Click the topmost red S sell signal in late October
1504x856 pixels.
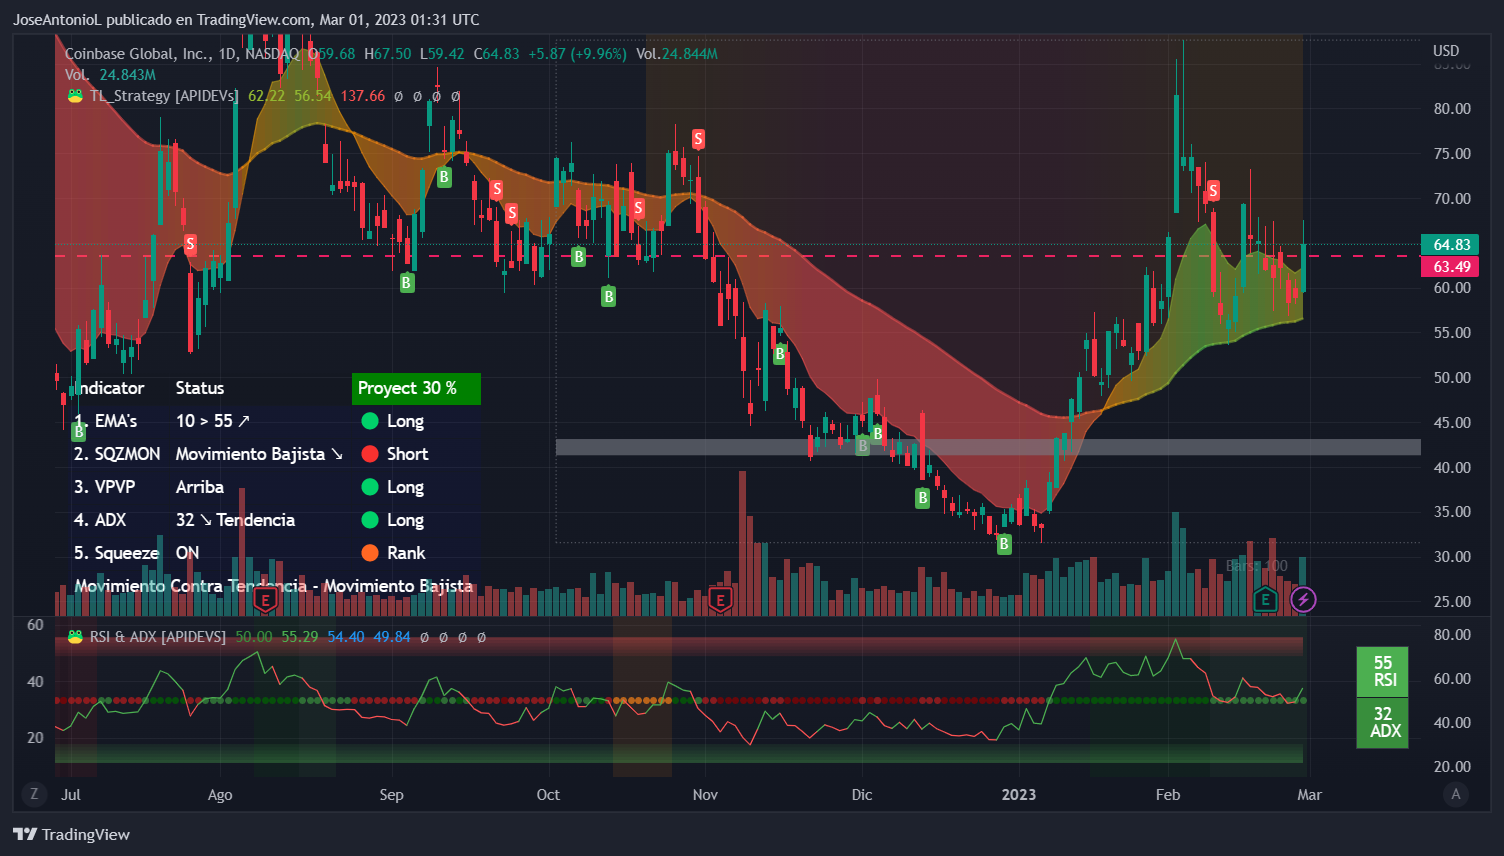tap(698, 139)
